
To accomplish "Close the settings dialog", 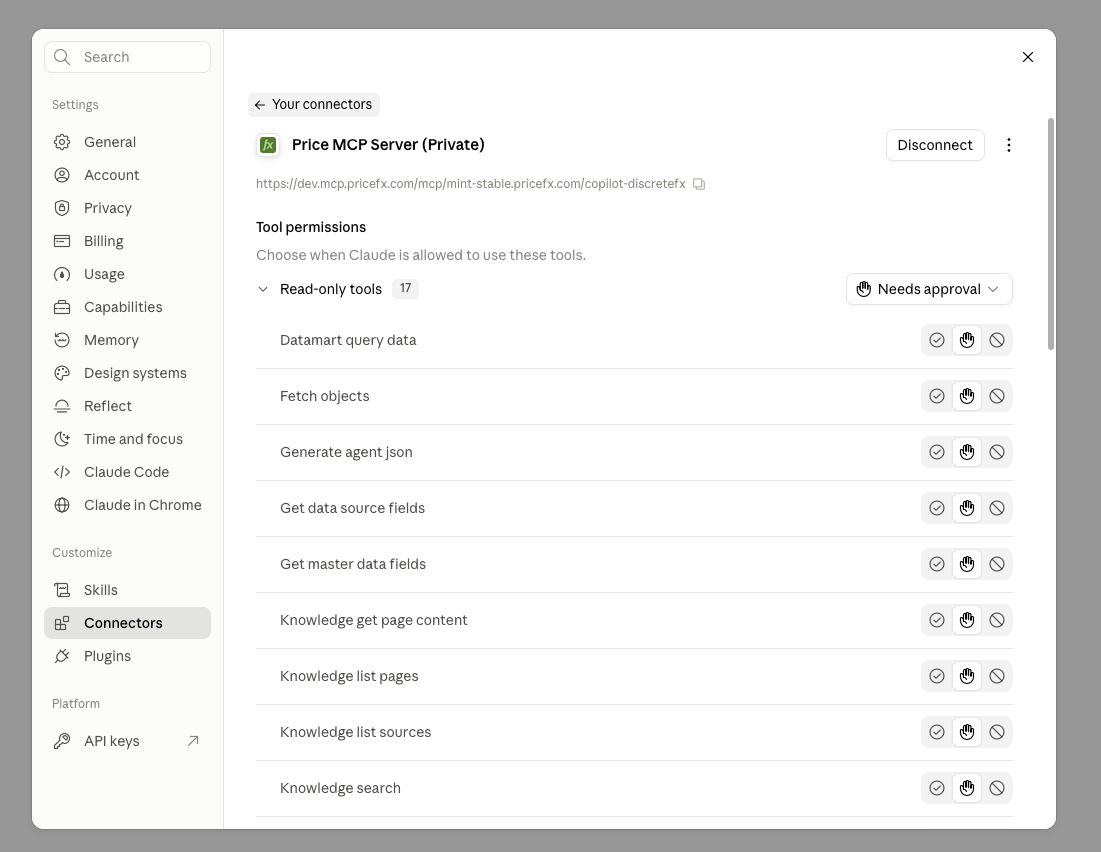I will coord(1028,57).
